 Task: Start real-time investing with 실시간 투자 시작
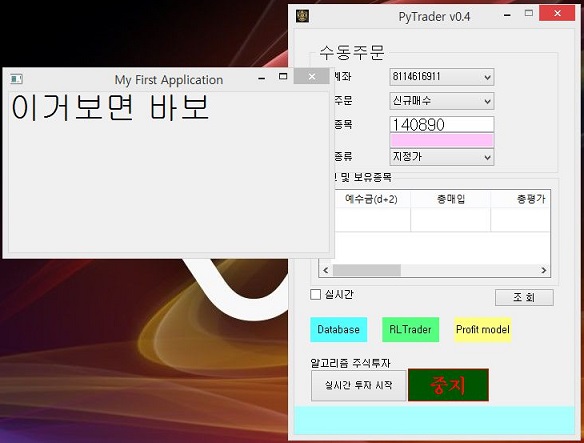[358, 385]
